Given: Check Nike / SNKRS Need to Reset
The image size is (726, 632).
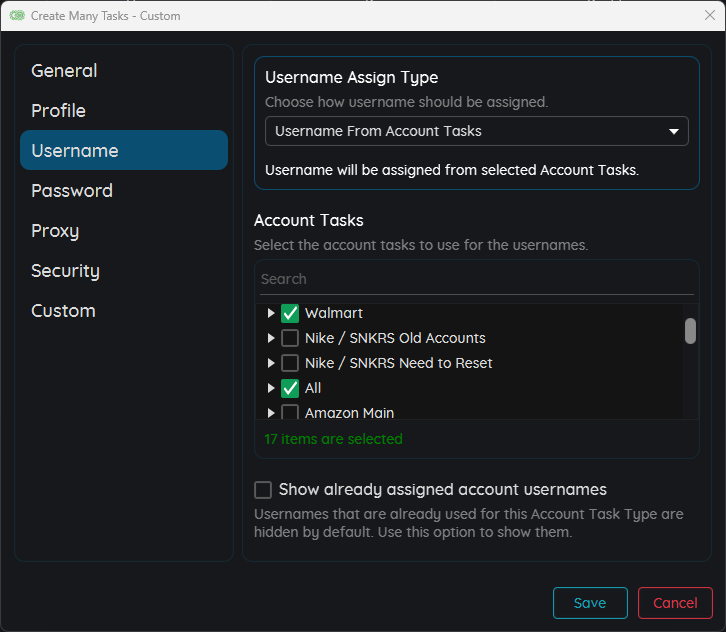Looking at the screenshot, I should click(290, 363).
